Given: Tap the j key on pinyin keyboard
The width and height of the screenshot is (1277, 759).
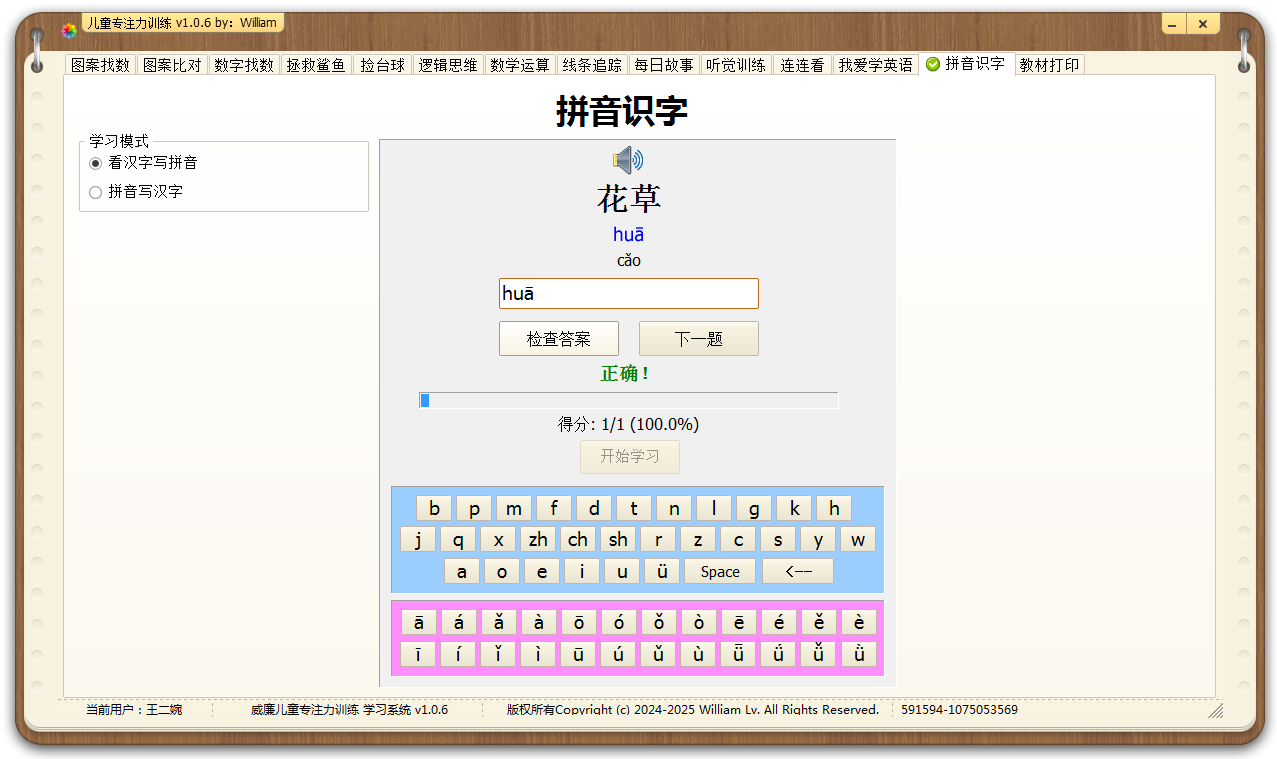Looking at the screenshot, I should click(x=418, y=539).
